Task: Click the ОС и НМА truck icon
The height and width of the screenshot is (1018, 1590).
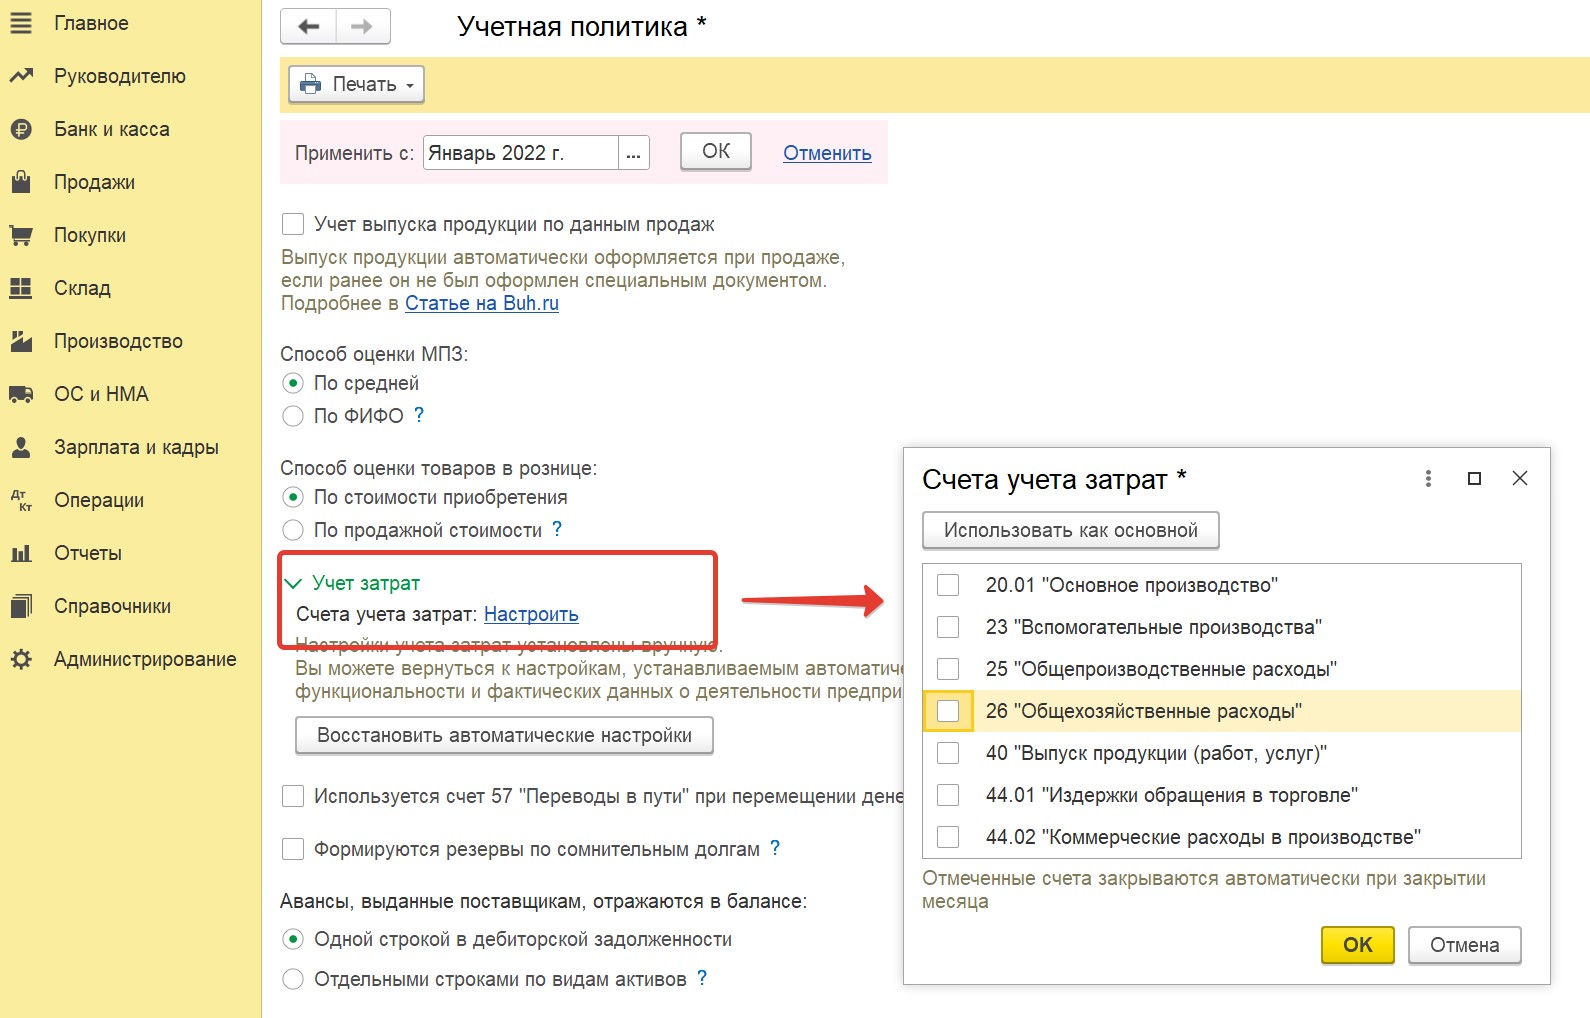Action: click(x=21, y=394)
